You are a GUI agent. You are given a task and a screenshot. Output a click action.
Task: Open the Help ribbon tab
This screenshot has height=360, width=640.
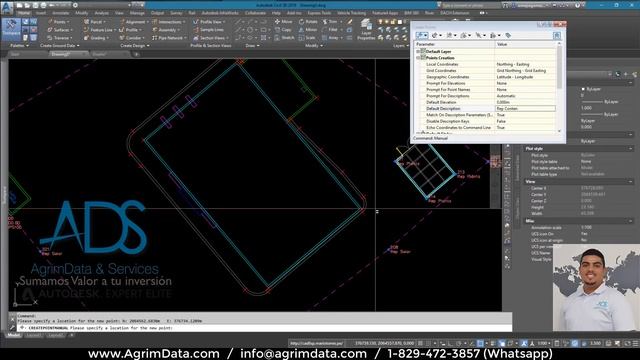[276, 13]
